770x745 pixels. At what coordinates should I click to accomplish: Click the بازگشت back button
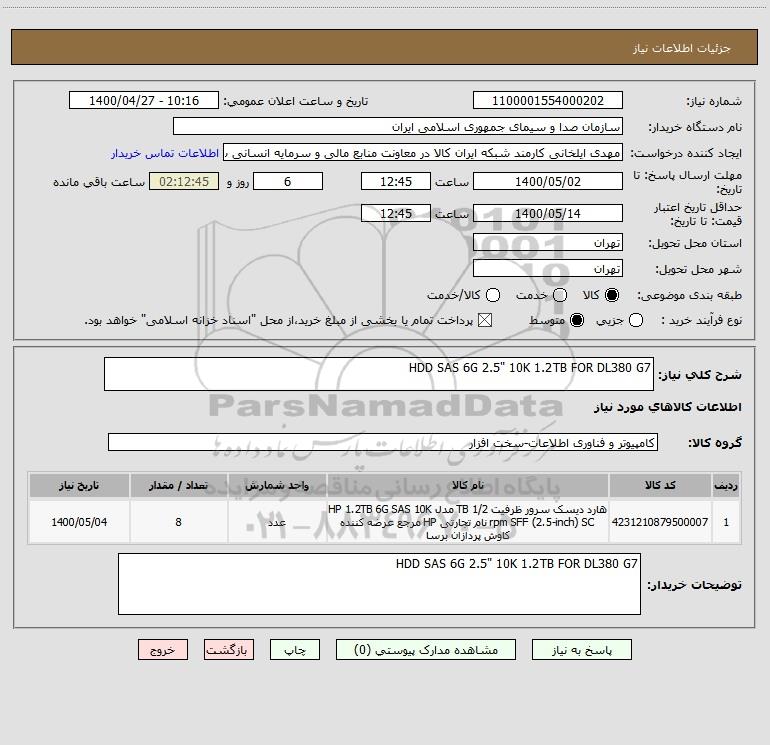pyautogui.click(x=229, y=650)
